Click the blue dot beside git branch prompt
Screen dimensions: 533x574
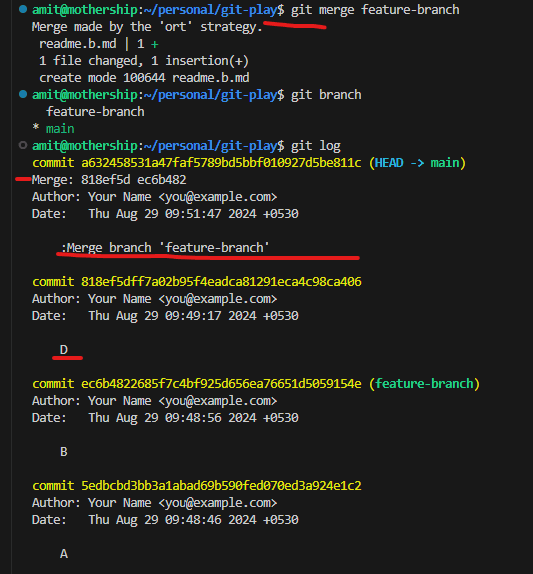(x=23, y=94)
